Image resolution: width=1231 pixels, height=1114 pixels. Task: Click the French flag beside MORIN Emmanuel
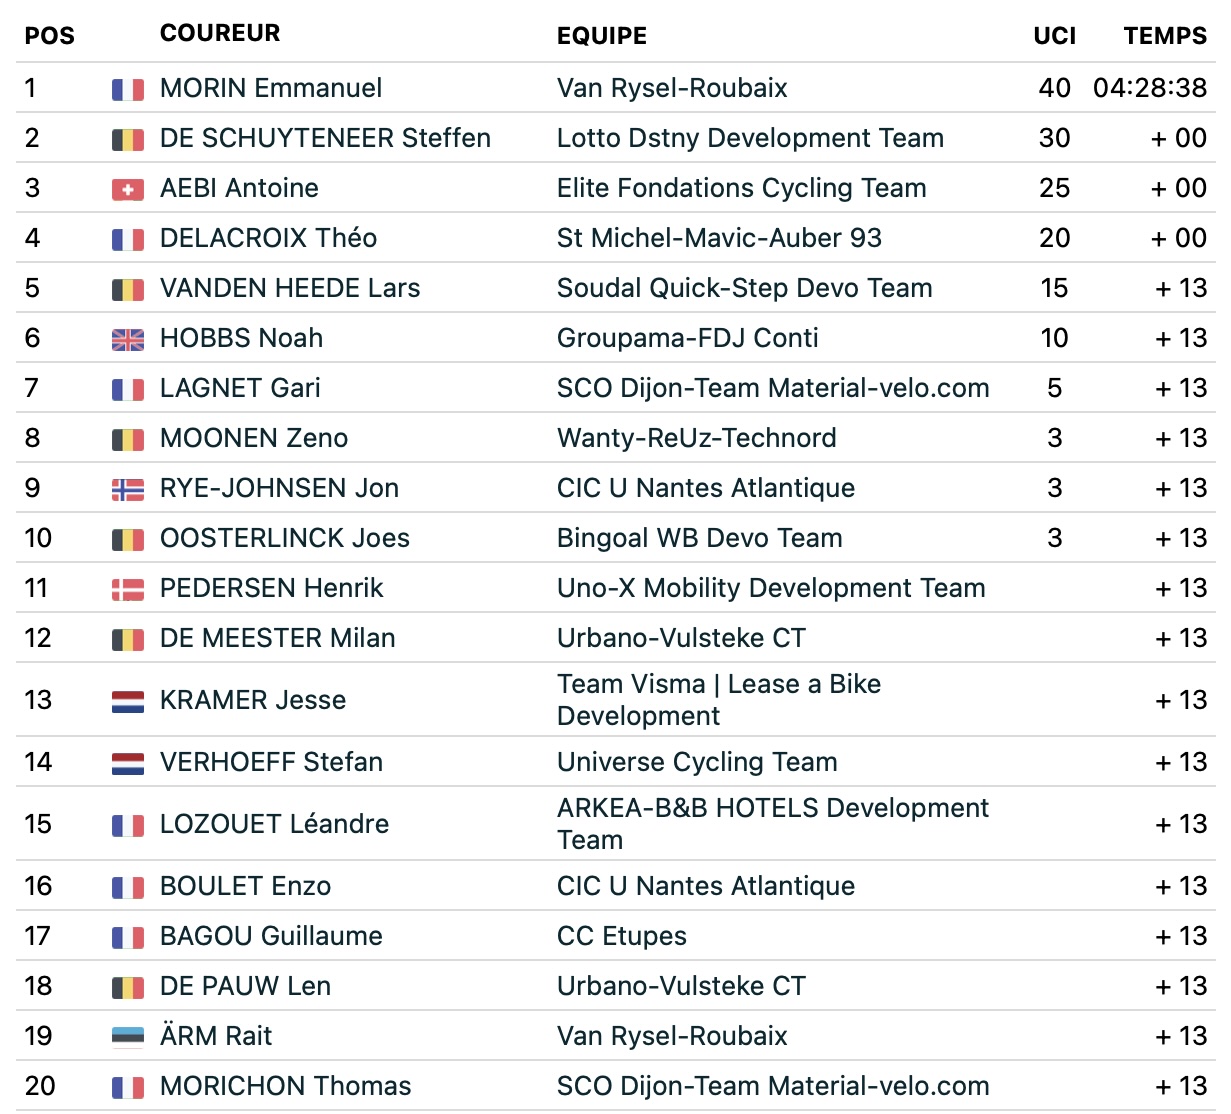[127, 89]
